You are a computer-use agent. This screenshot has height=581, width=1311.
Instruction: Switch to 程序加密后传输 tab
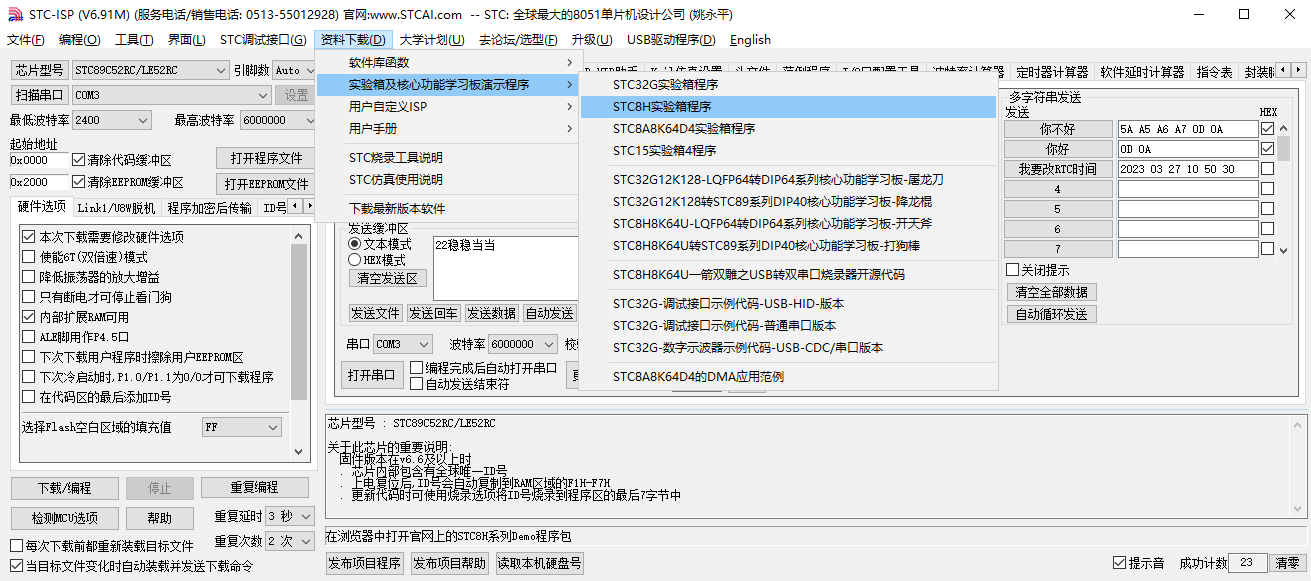209,208
